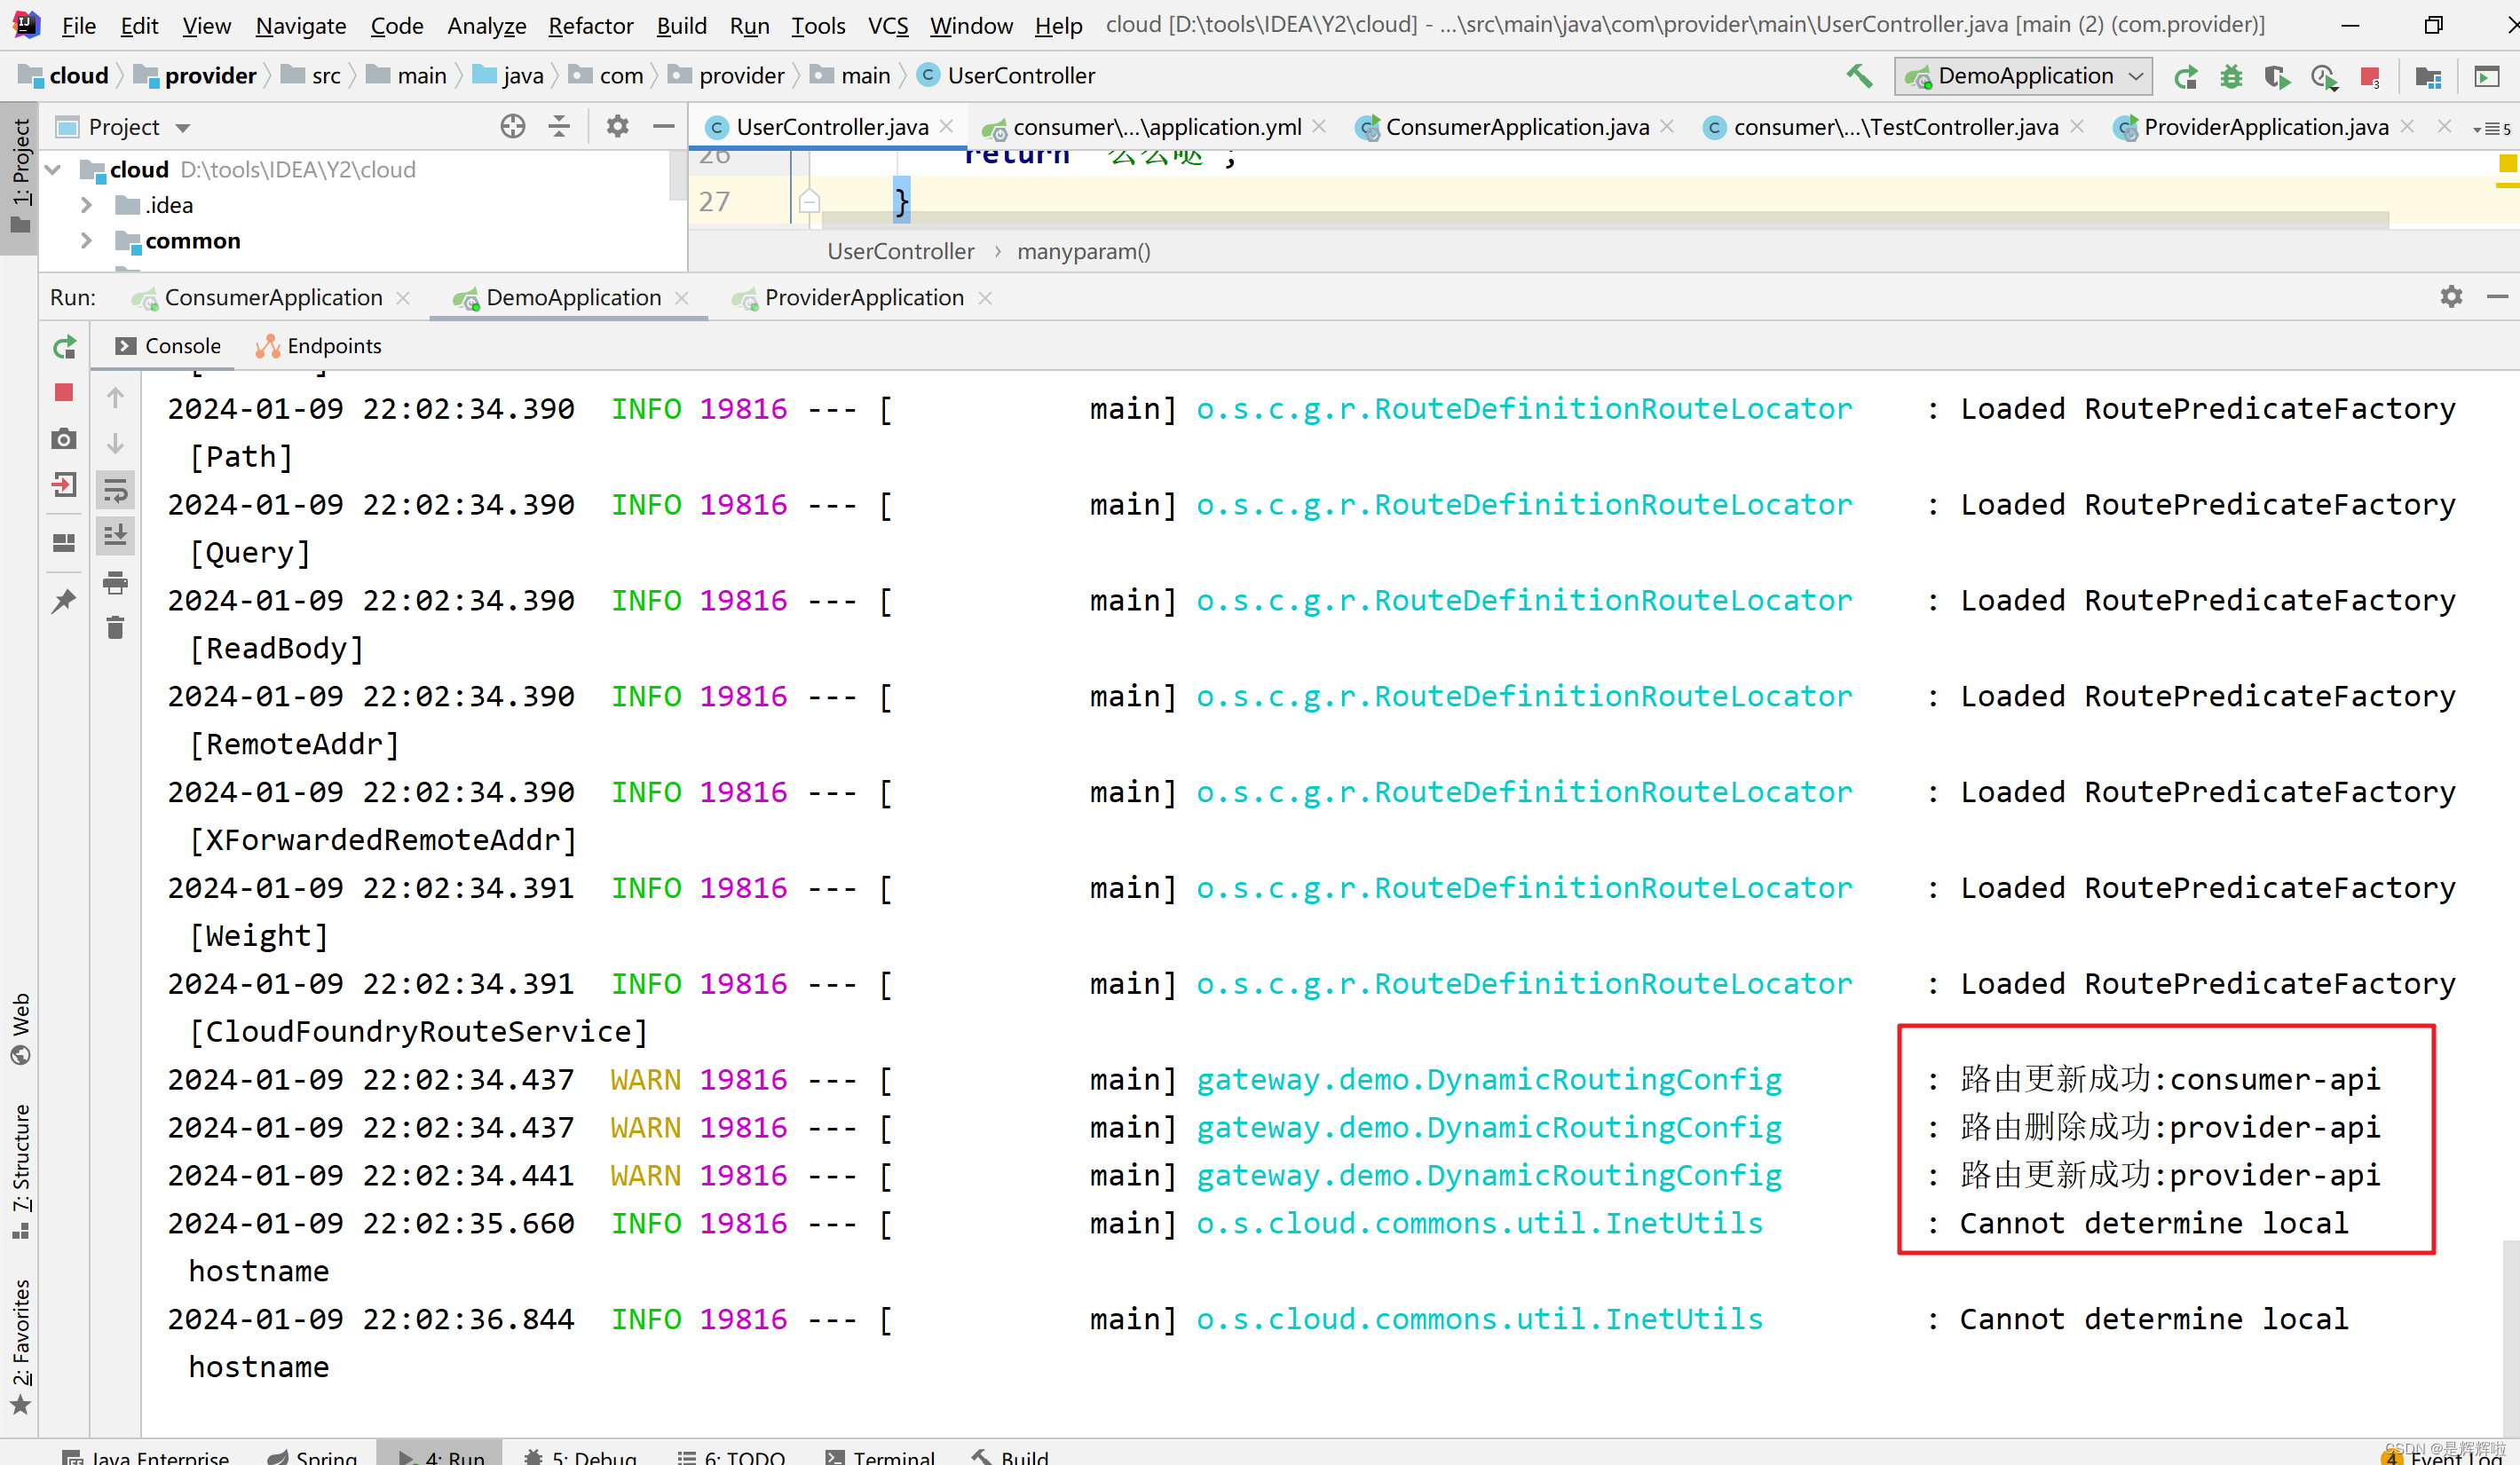Screen dimensions: 2520x1465
Task: Switch to the ProviderApplication run tab
Action: (x=862, y=298)
